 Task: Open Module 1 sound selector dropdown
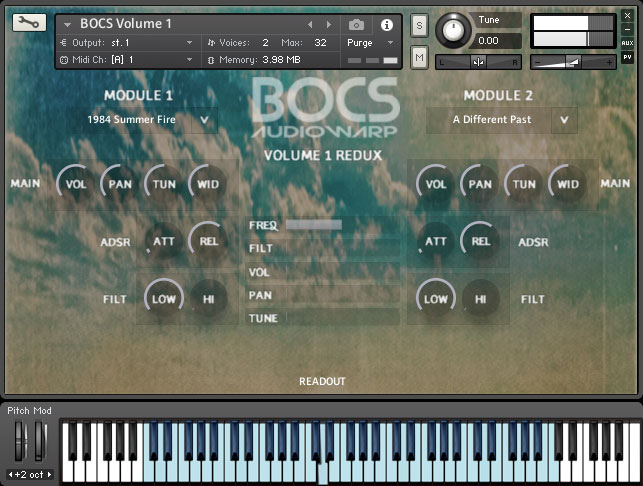pos(204,120)
